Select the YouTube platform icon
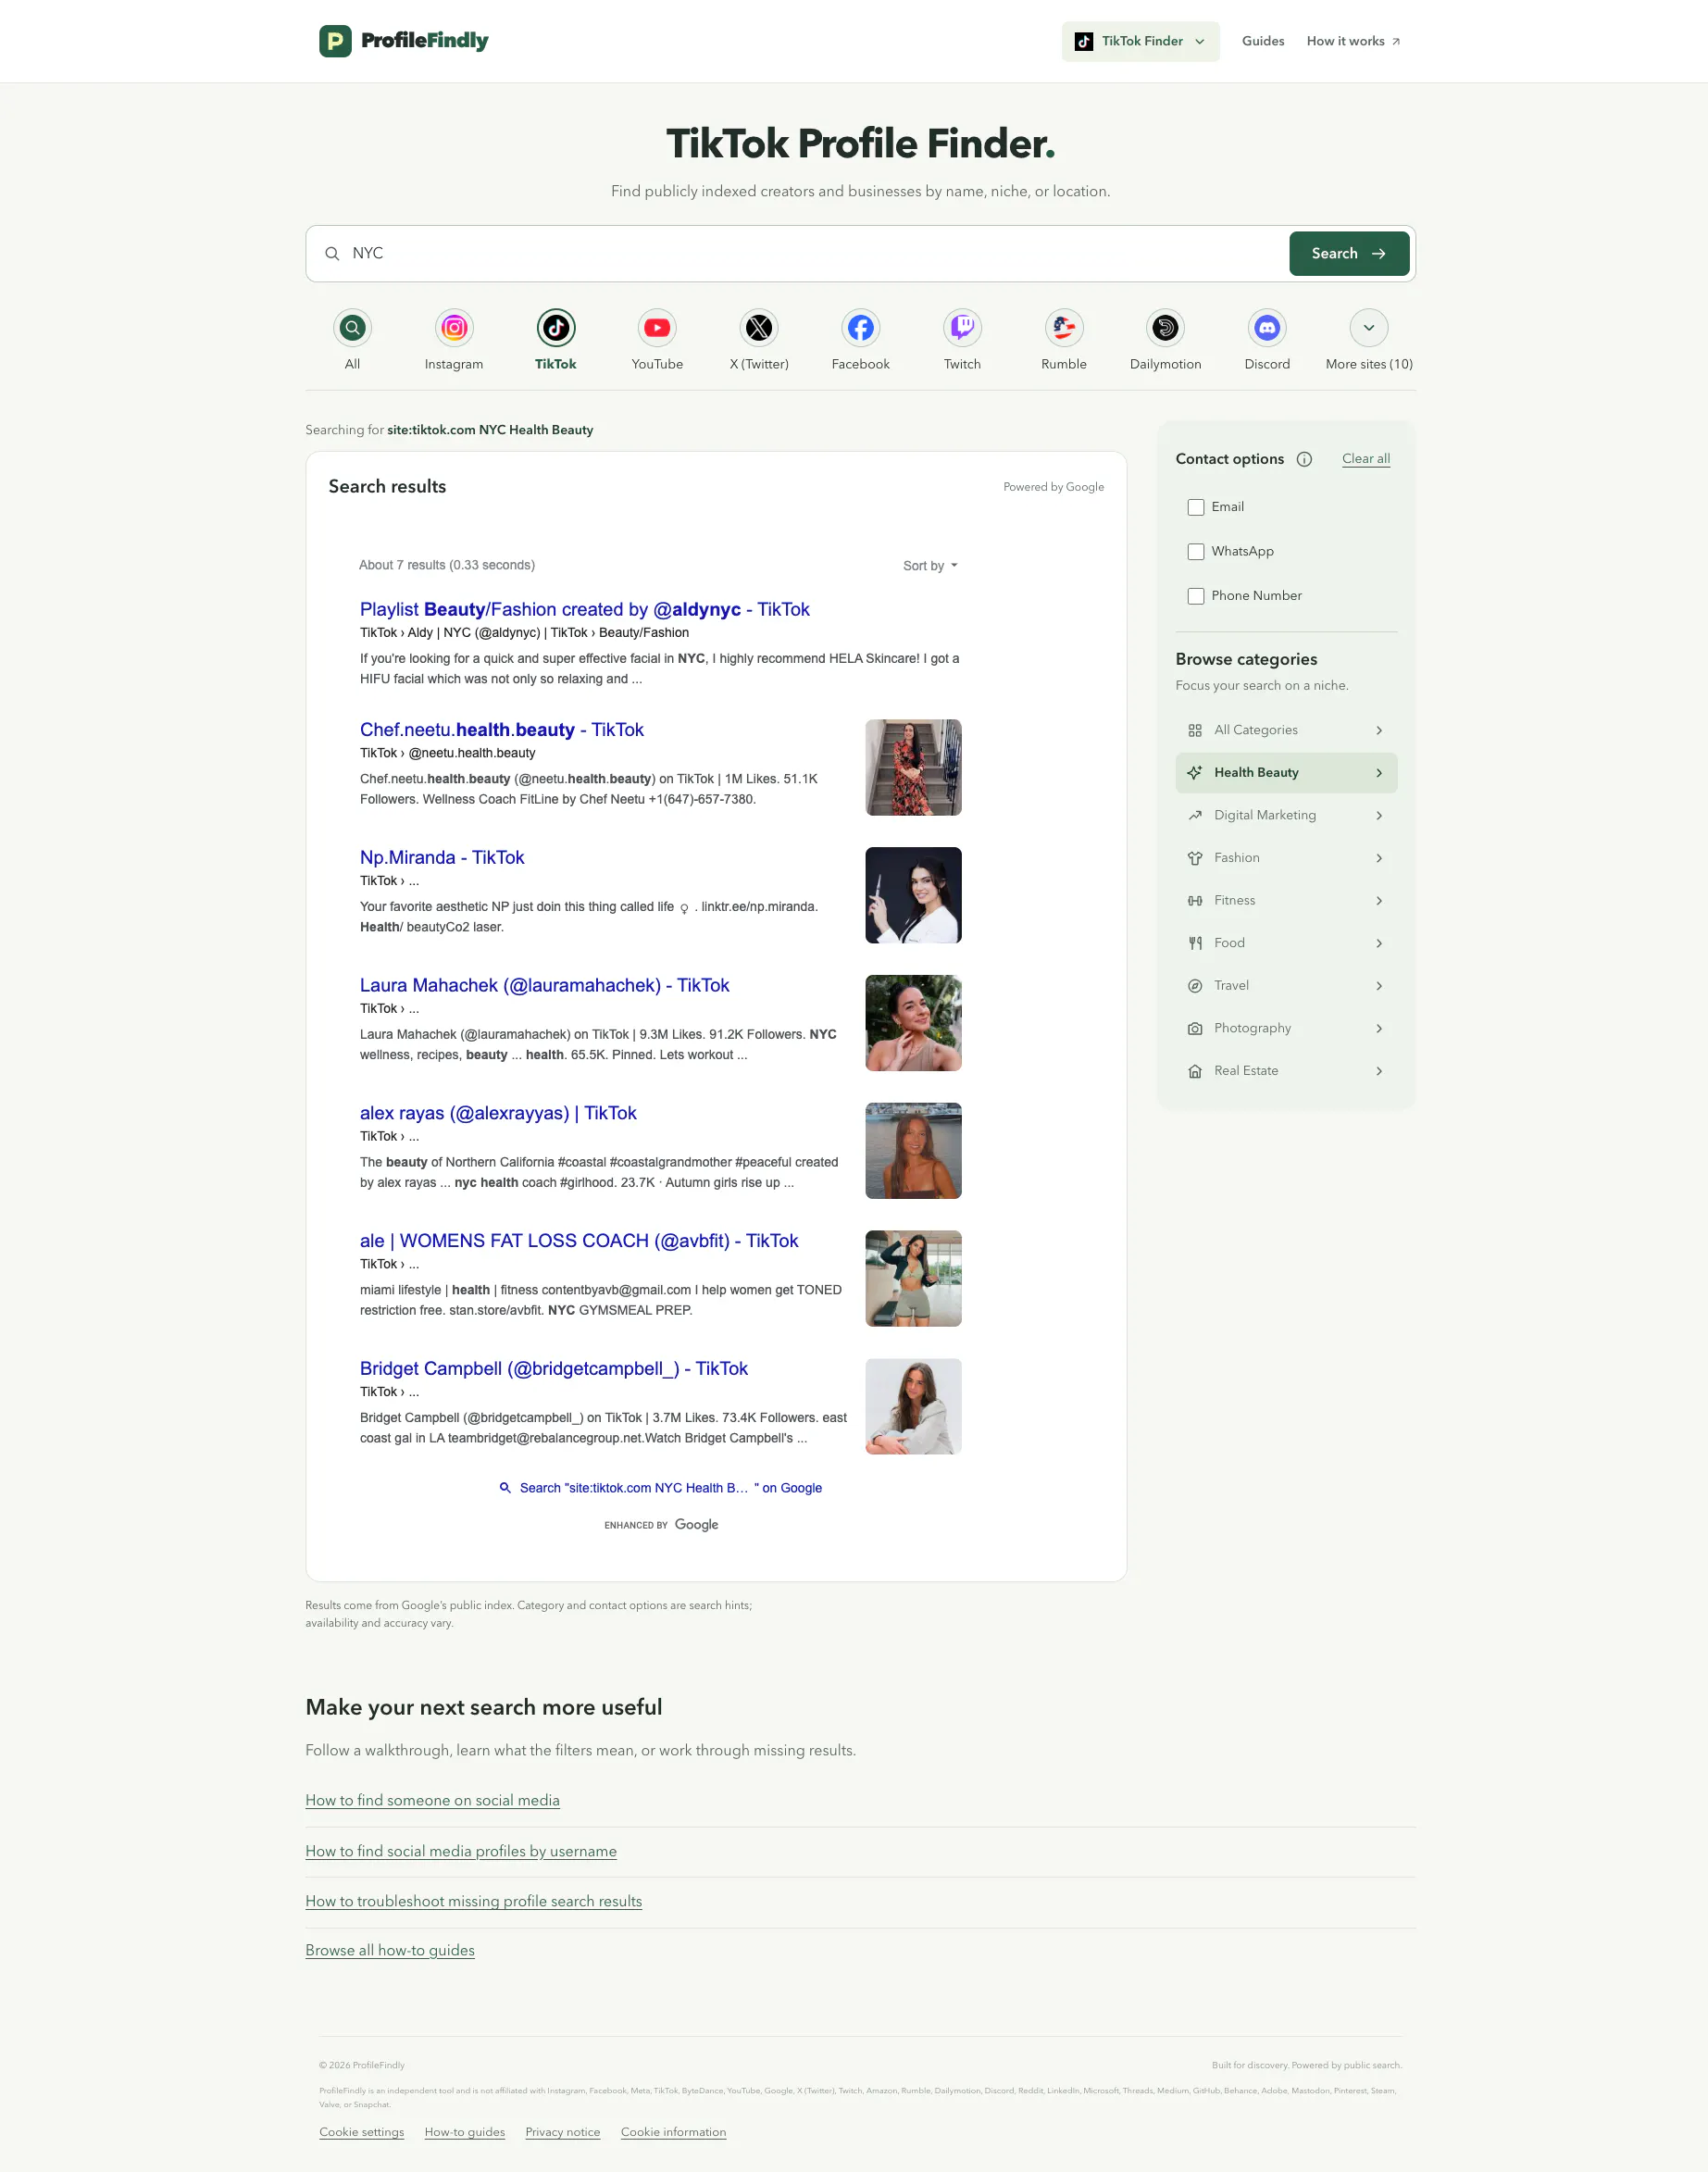 tap(657, 327)
